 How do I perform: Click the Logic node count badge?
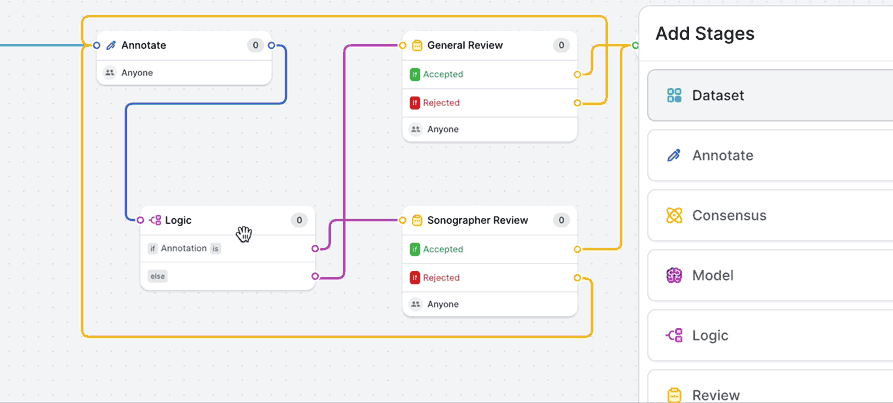[299, 220]
